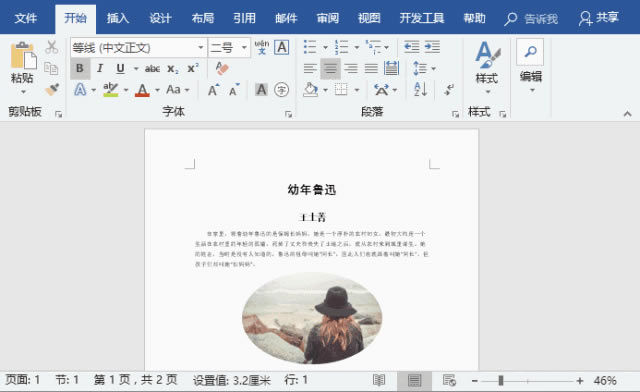The width and height of the screenshot is (640, 392).
Task: Open the bullet list icon
Action: (310, 47)
